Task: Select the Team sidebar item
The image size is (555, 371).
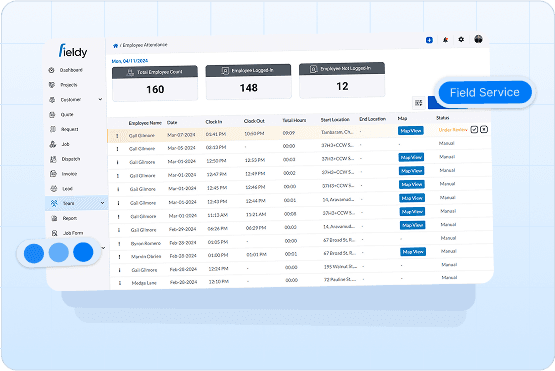Action: coord(76,203)
